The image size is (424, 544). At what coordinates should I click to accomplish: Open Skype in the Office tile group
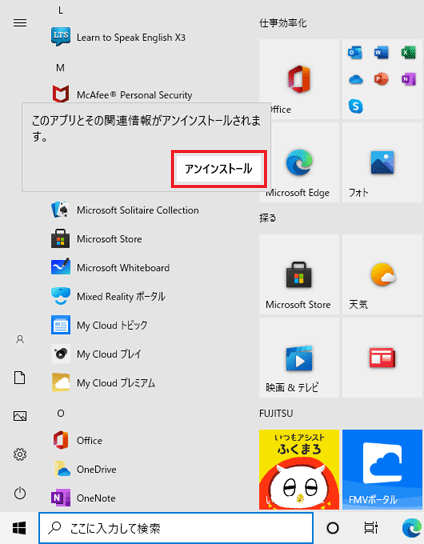point(356,106)
